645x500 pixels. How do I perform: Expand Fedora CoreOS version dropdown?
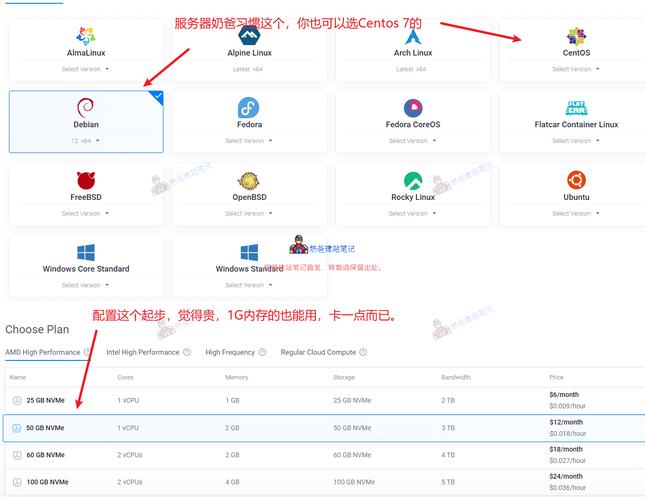click(412, 141)
